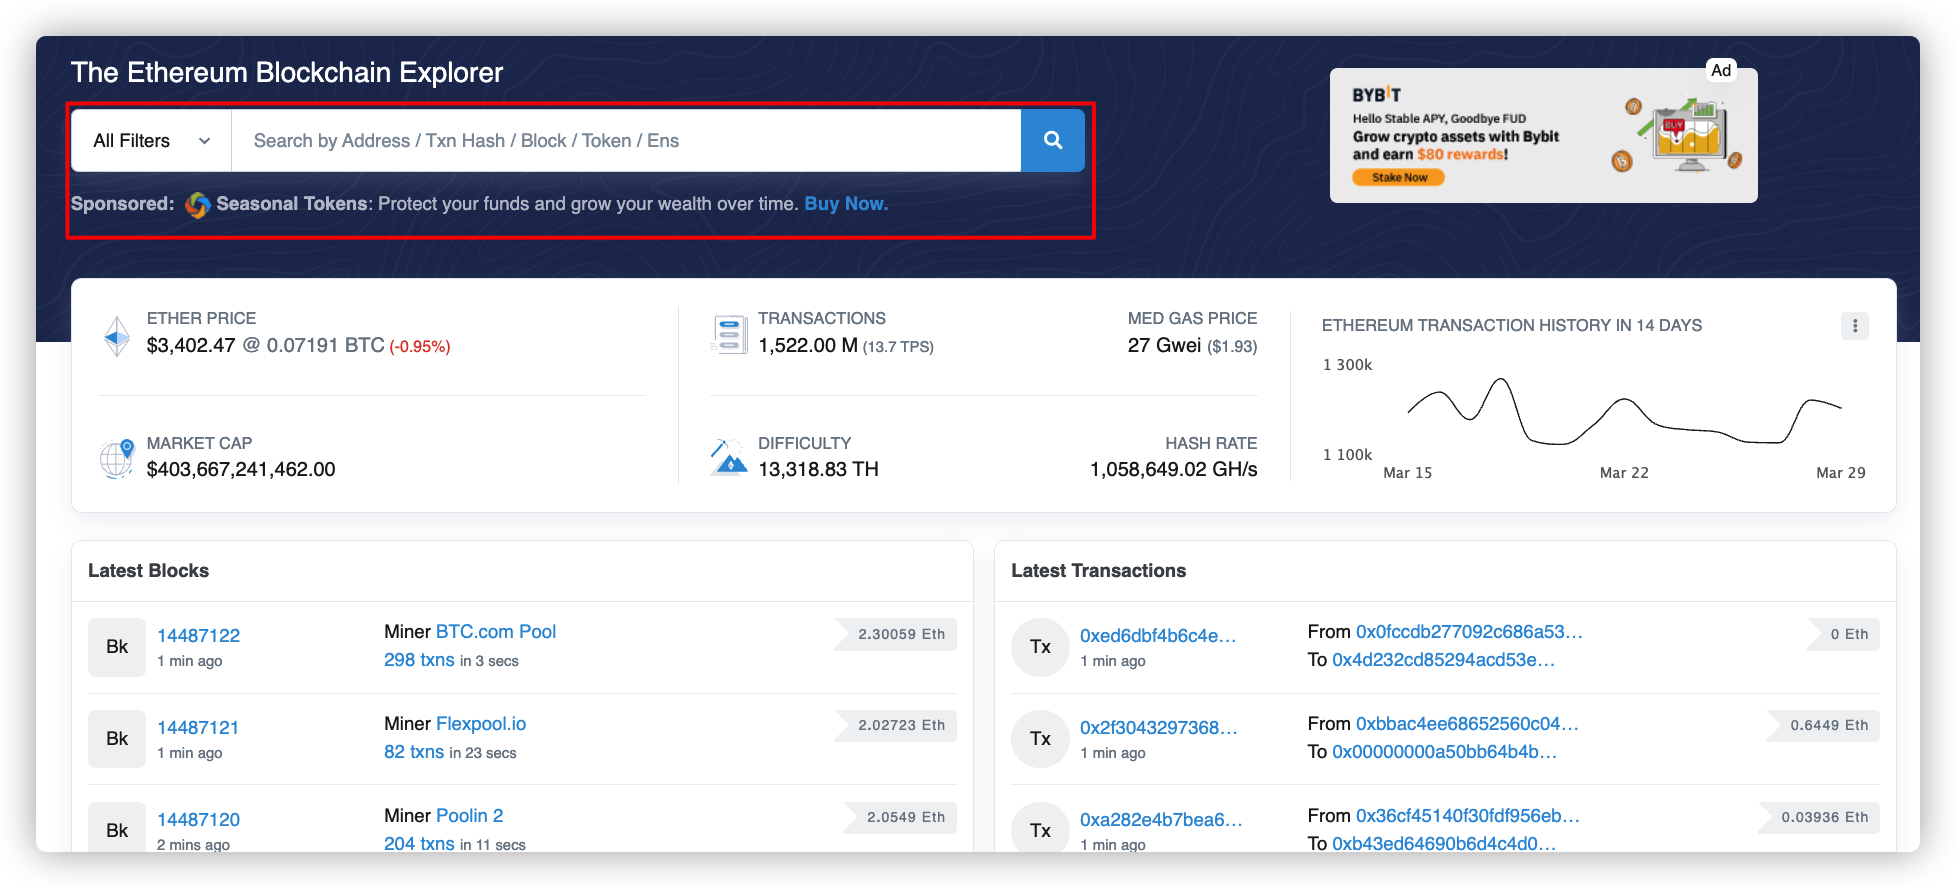The width and height of the screenshot is (1956, 888).
Task: Click the Transactions server stack icon
Action: click(x=729, y=334)
